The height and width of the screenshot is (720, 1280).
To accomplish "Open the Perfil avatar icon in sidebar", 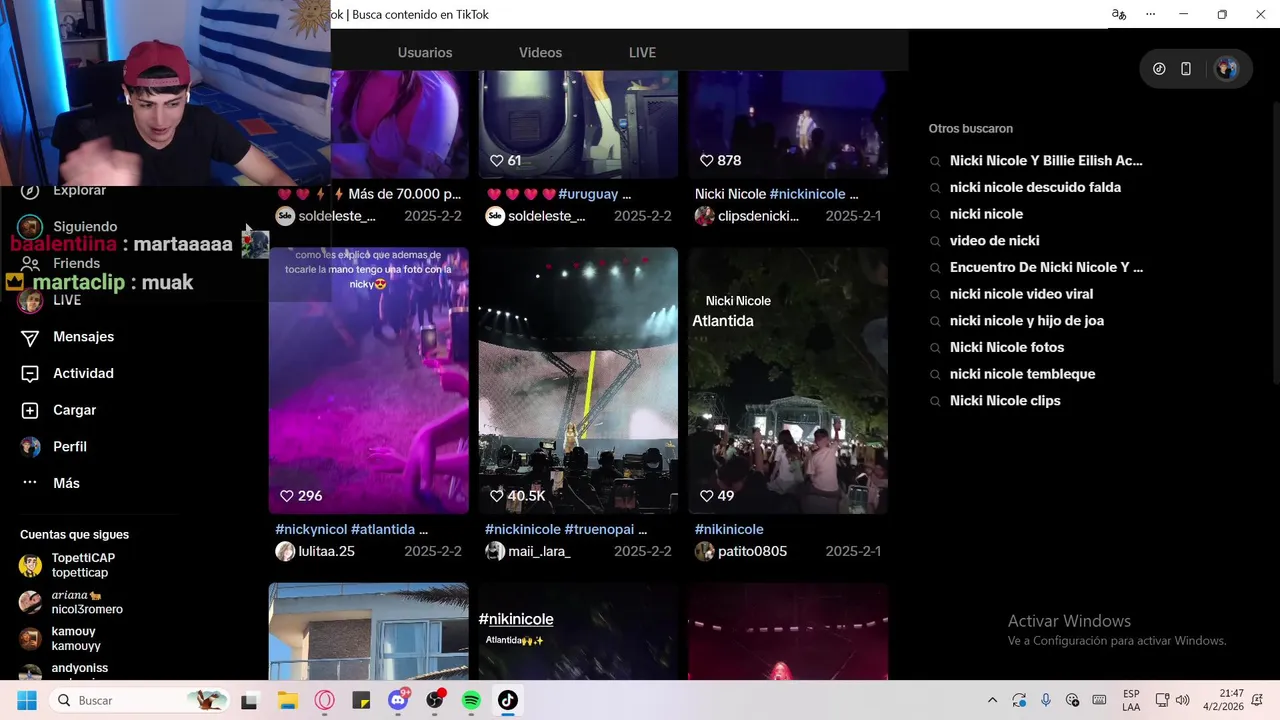I will (31, 447).
